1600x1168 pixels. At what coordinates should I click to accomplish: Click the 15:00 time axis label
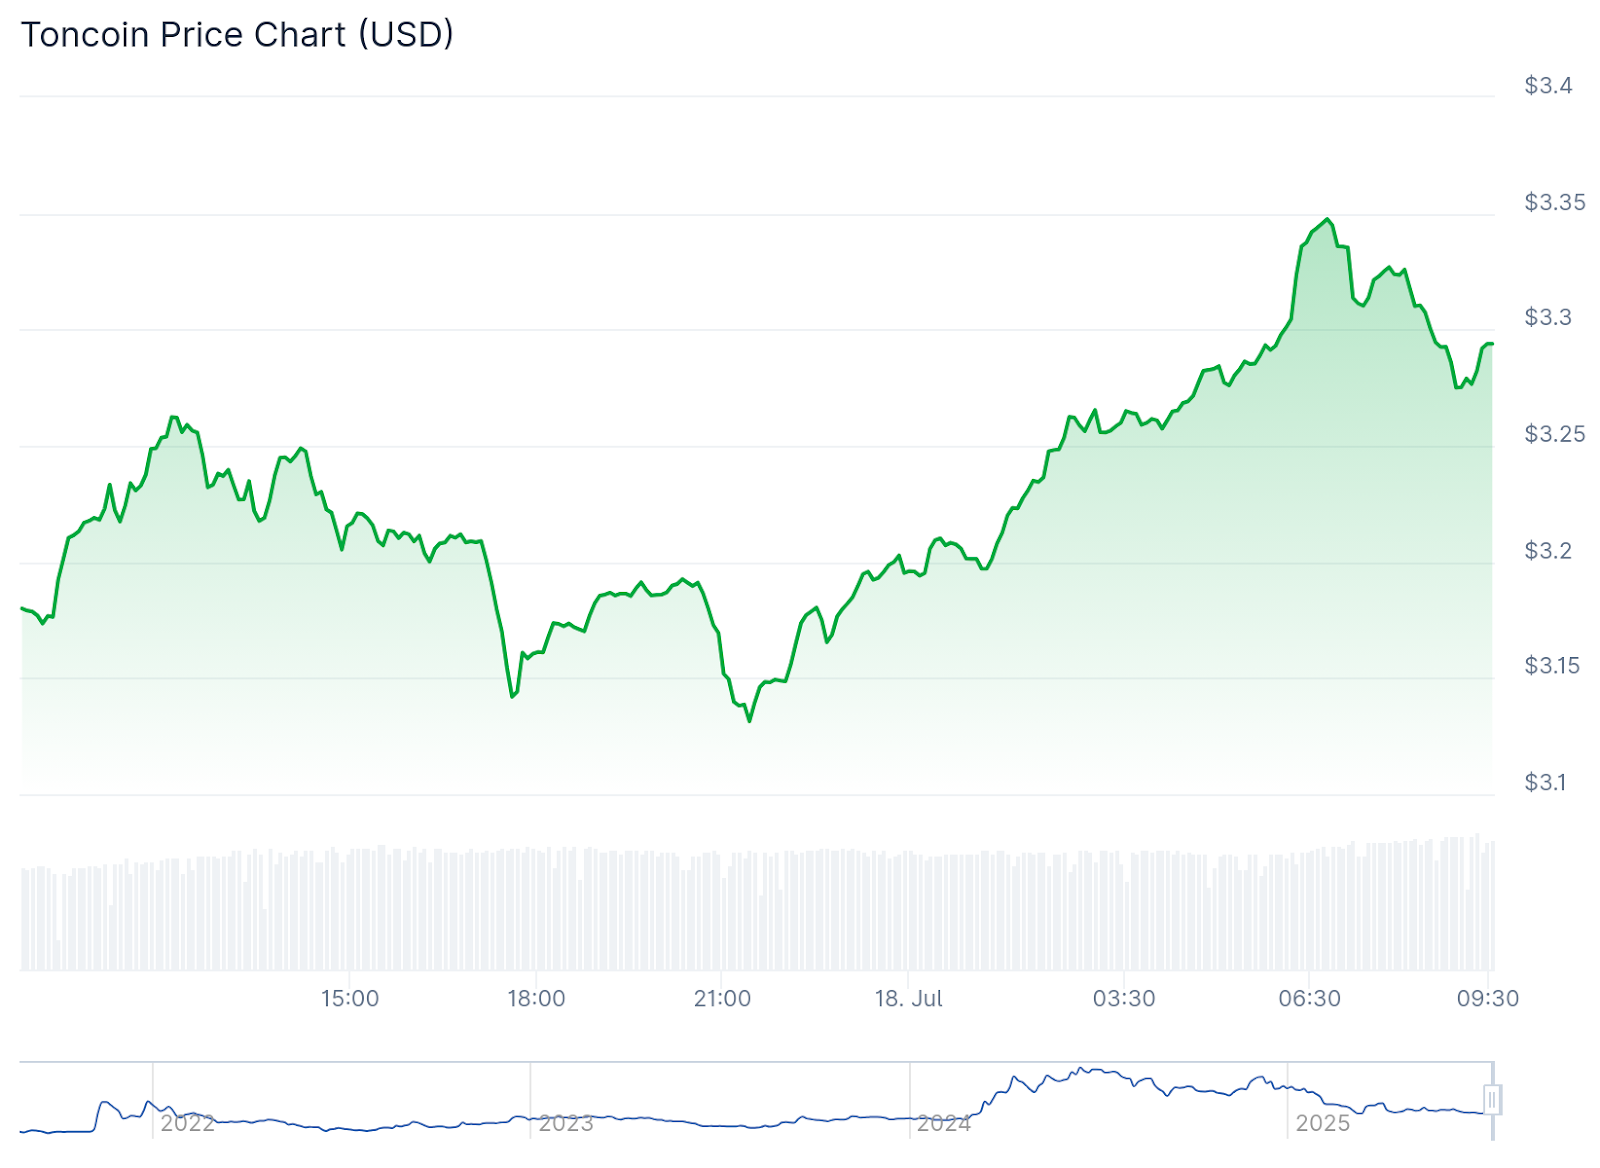coord(350,998)
